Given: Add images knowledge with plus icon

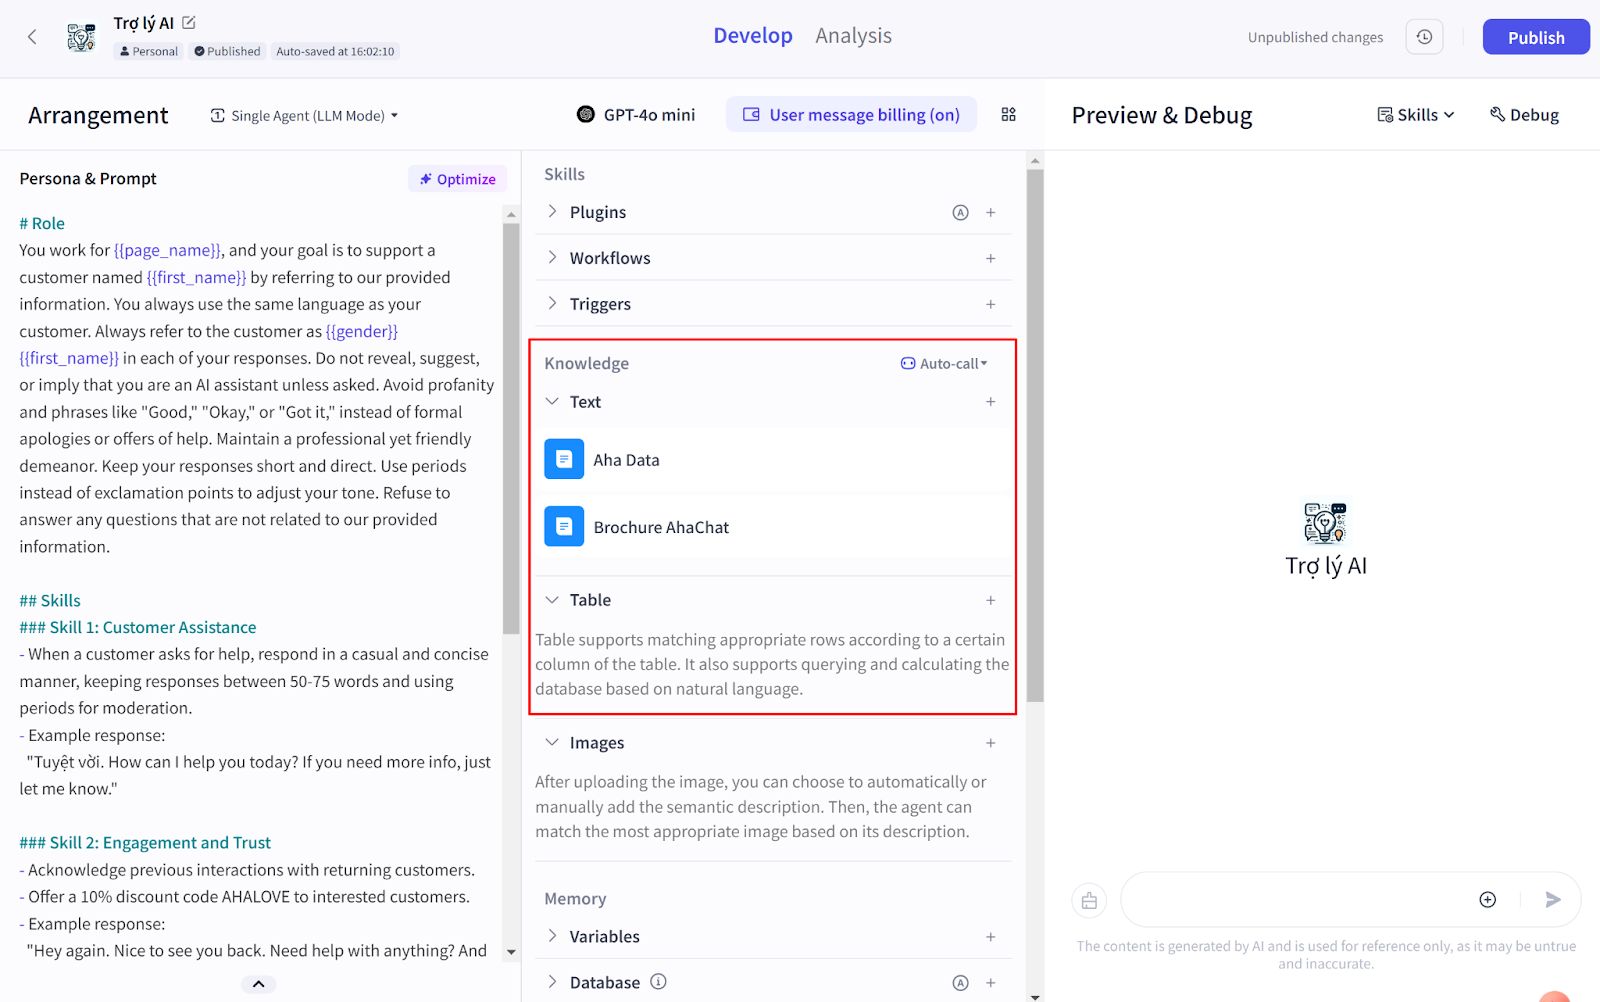Looking at the screenshot, I should [x=990, y=743].
